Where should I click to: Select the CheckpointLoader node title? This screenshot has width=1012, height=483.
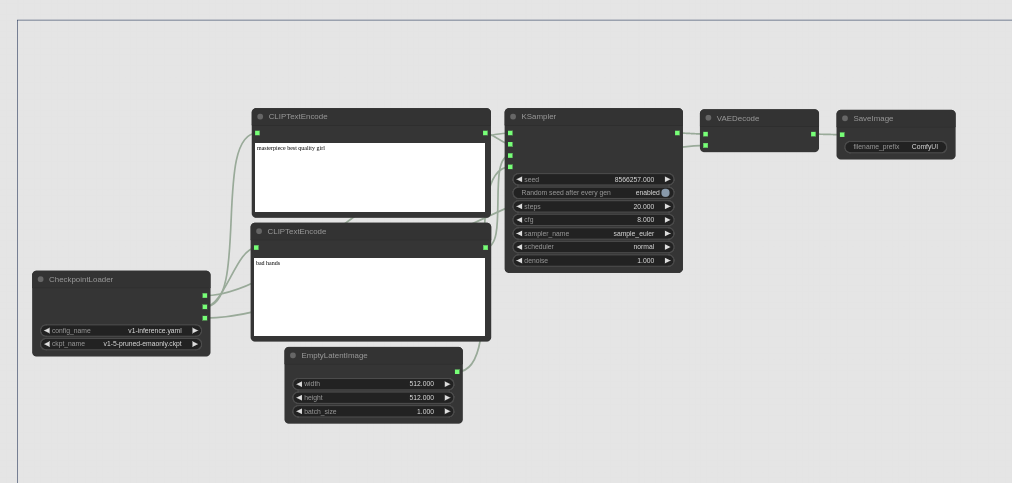pyautogui.click(x=81, y=279)
